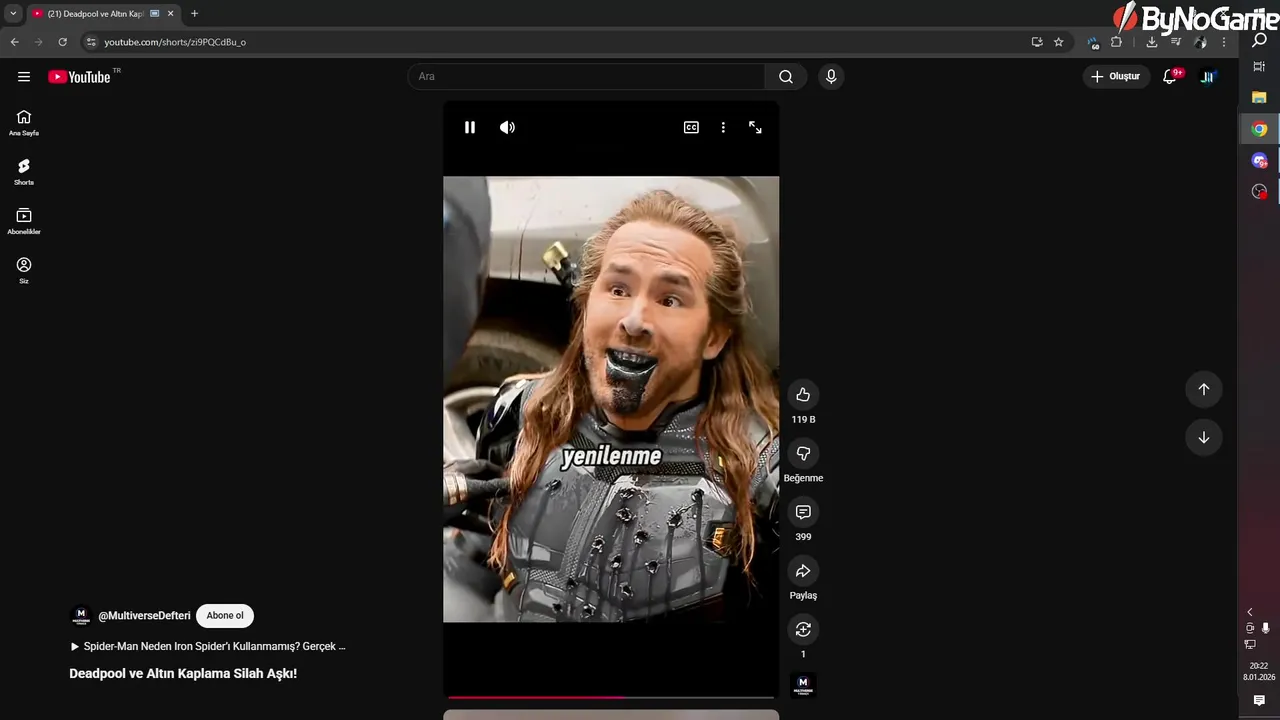Open the MultiverseDefteri channel avatar
The height and width of the screenshot is (720, 1280).
point(81,616)
